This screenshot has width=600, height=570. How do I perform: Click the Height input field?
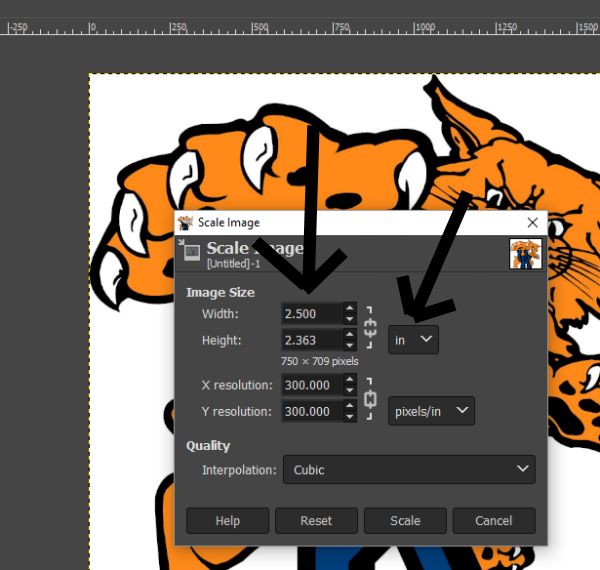tap(312, 340)
